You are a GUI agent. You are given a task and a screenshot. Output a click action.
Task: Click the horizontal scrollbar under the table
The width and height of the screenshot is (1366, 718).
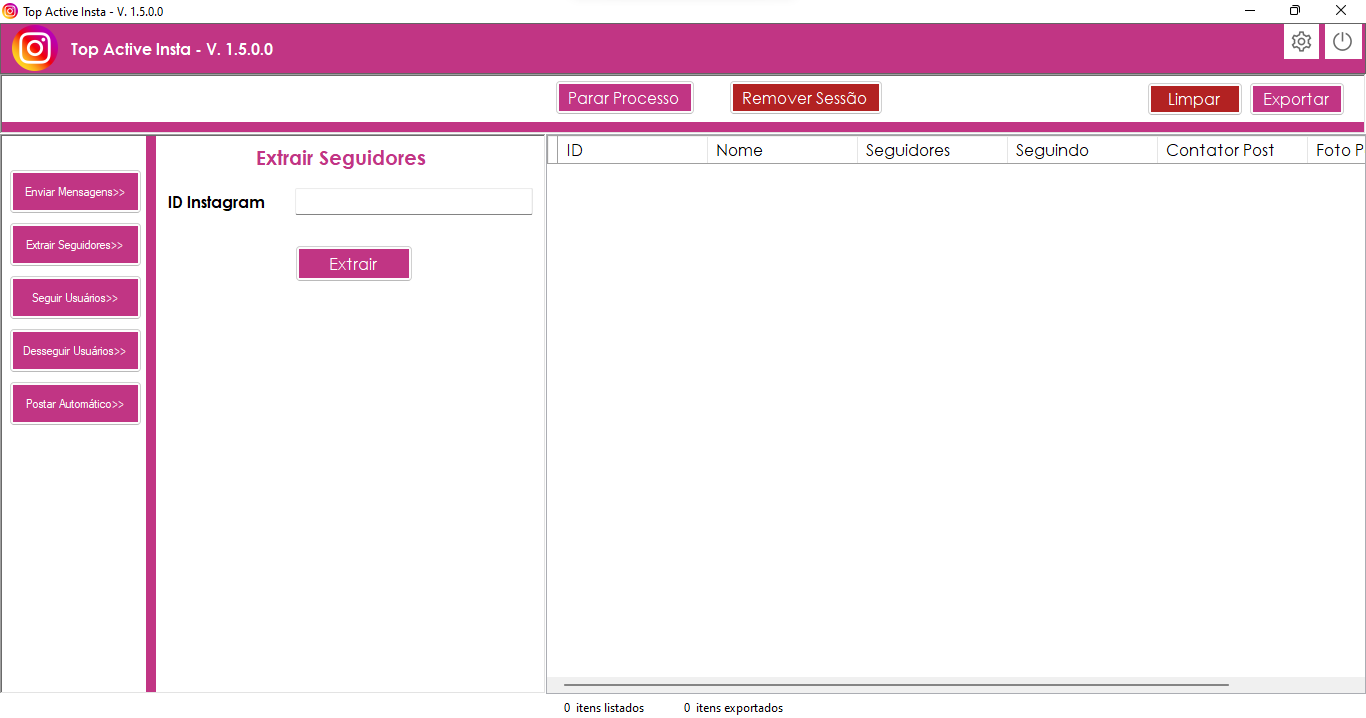pyautogui.click(x=896, y=685)
